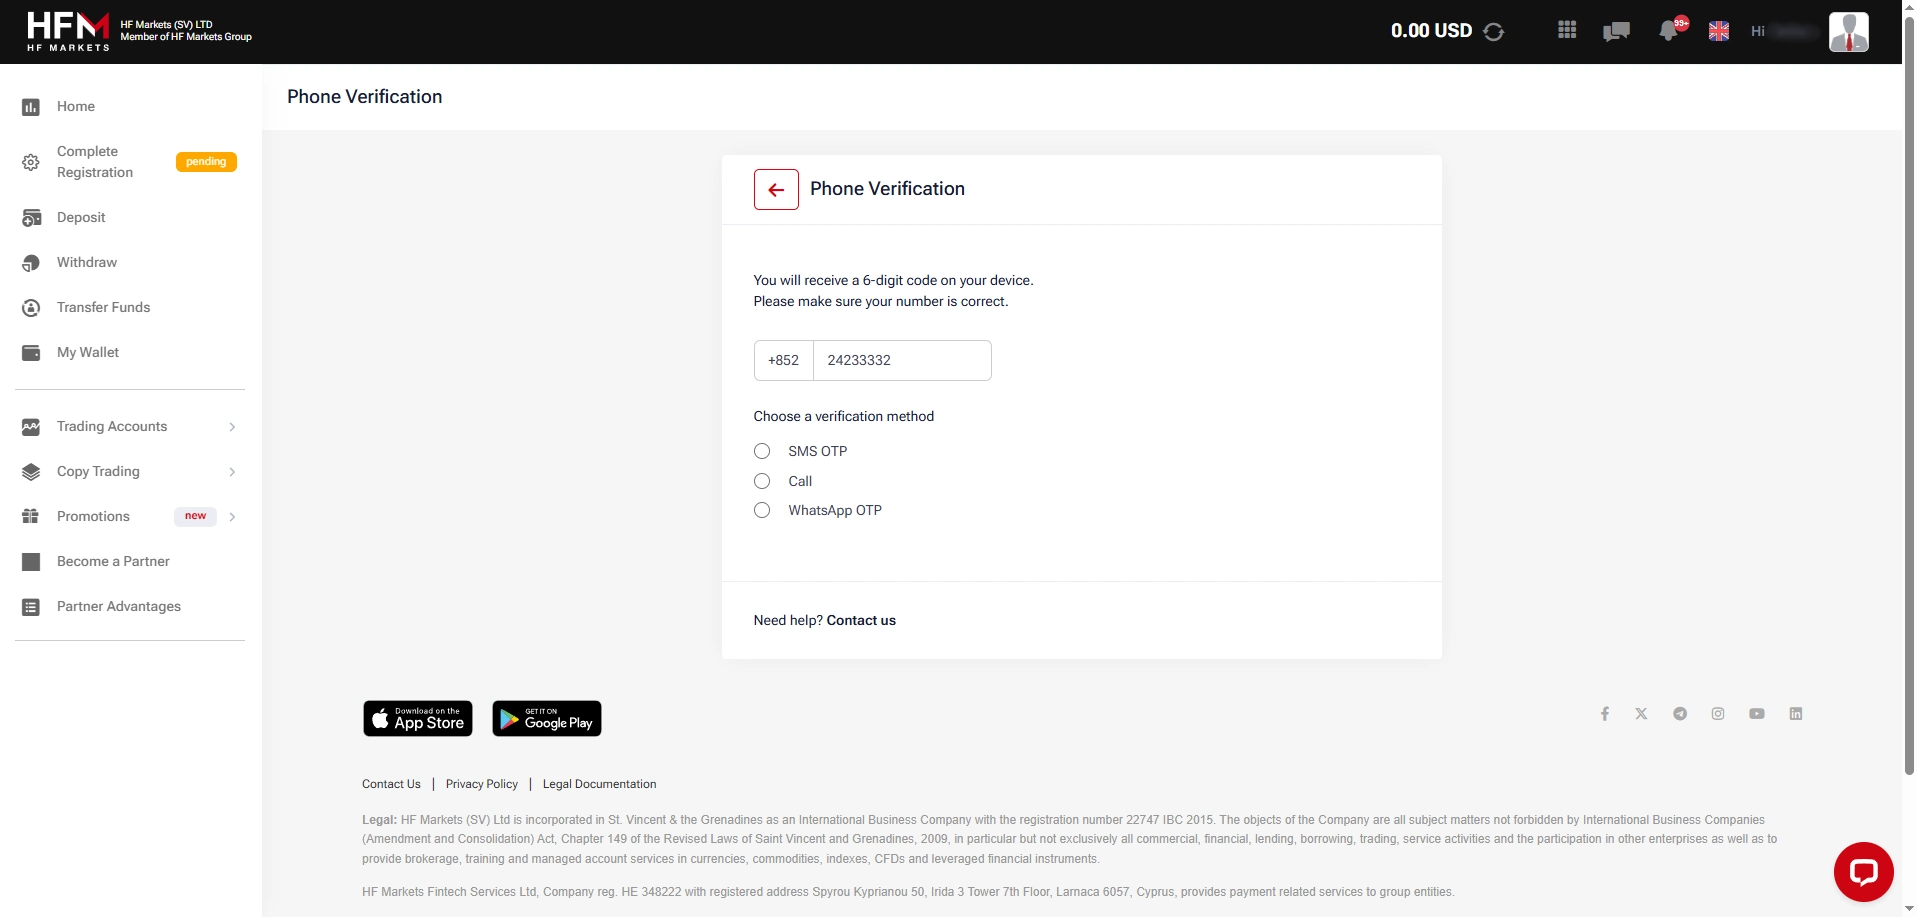Expand the Trading Accounts section
Viewport: 1917px width, 917px height.
[110, 426]
